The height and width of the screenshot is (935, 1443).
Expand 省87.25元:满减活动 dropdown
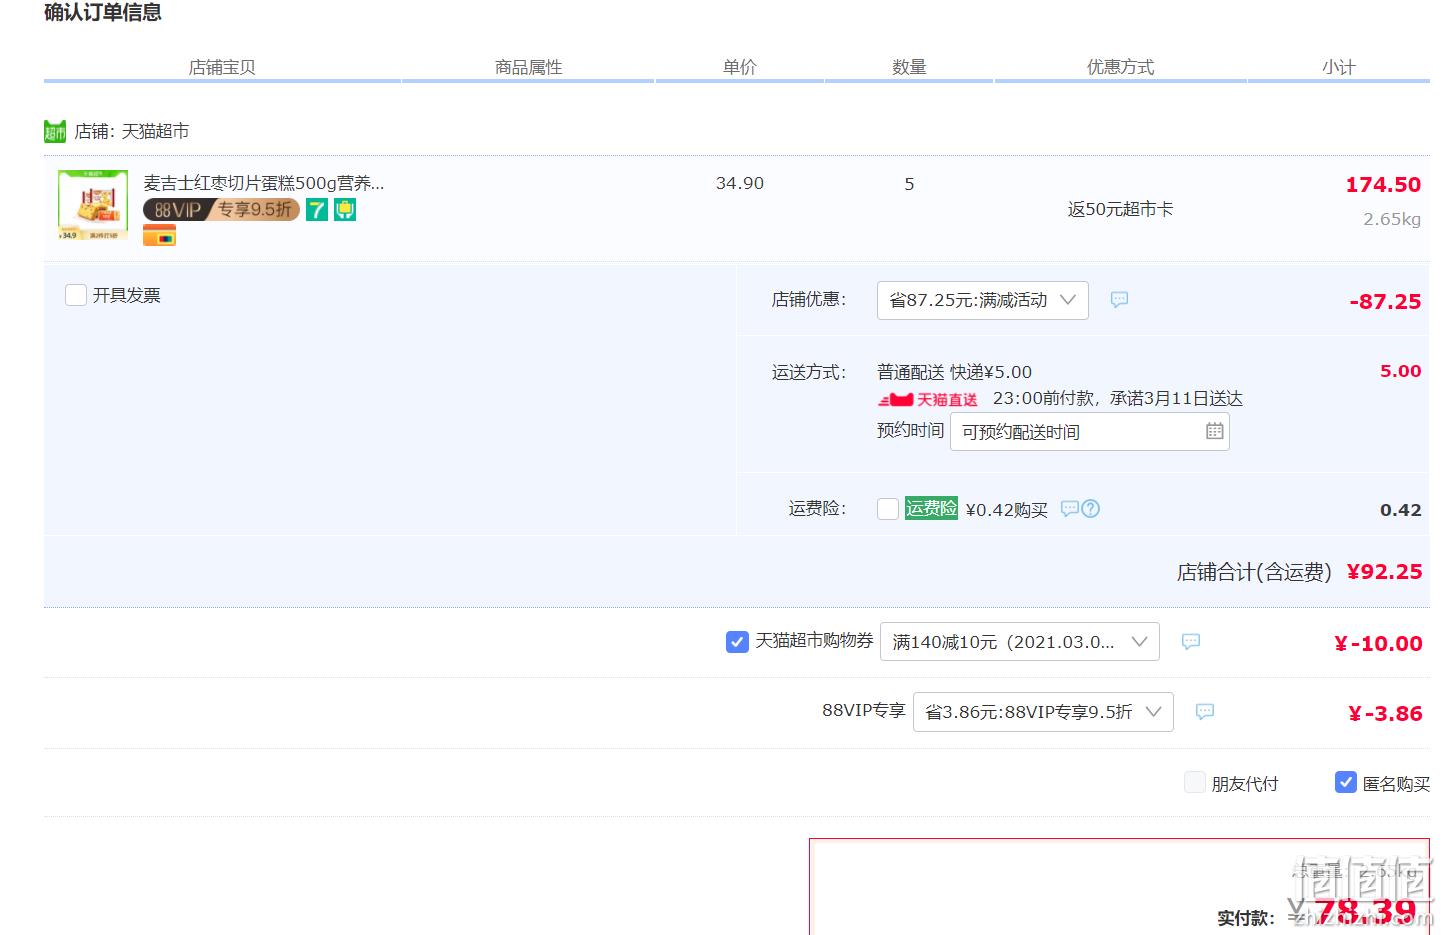coord(983,300)
